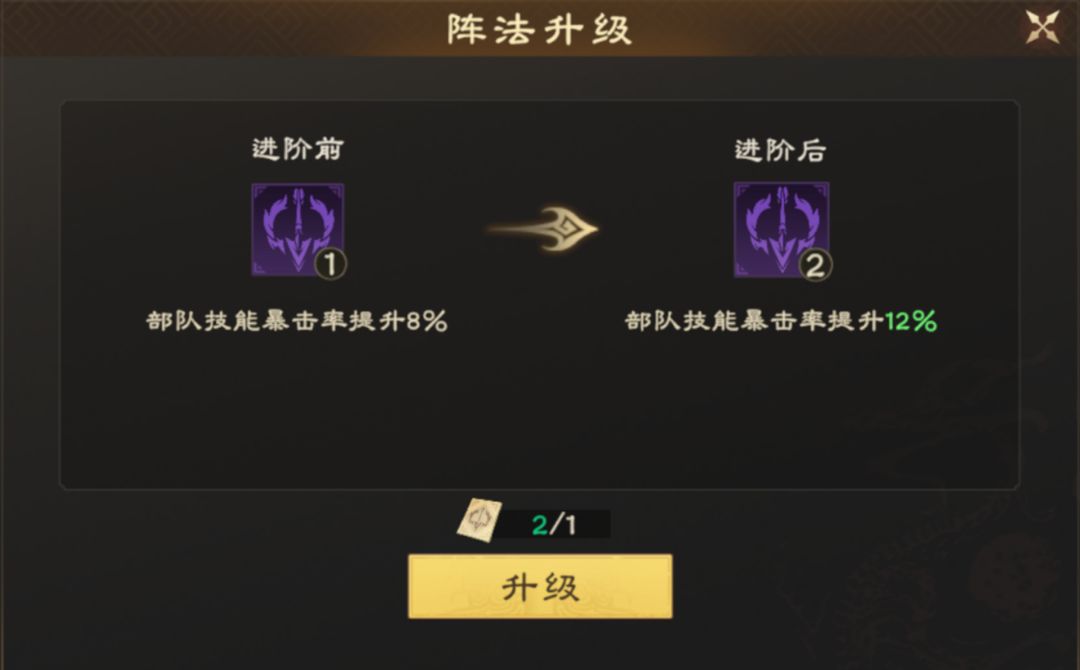Click the circled number 1 level badge
Viewport: 1080px width, 670px height.
[330, 264]
